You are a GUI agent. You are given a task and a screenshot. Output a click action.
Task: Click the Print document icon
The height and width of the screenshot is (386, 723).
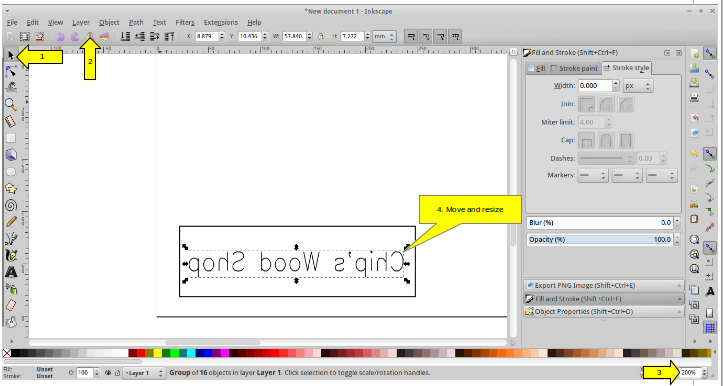[x=695, y=97]
